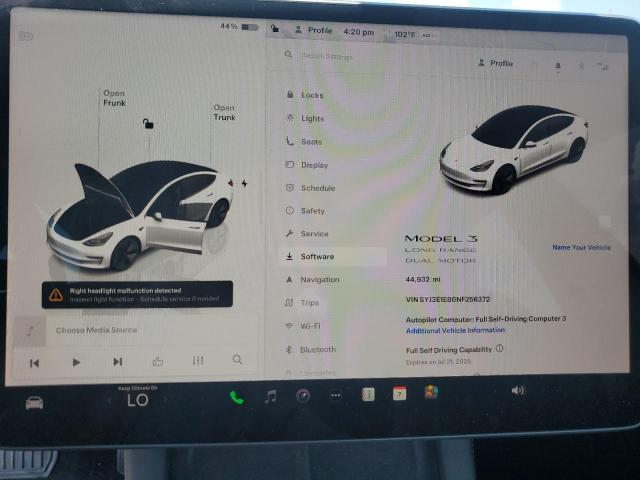Tap Open Trunk on the car view
The width and height of the screenshot is (640, 480).
pyautogui.click(x=224, y=112)
